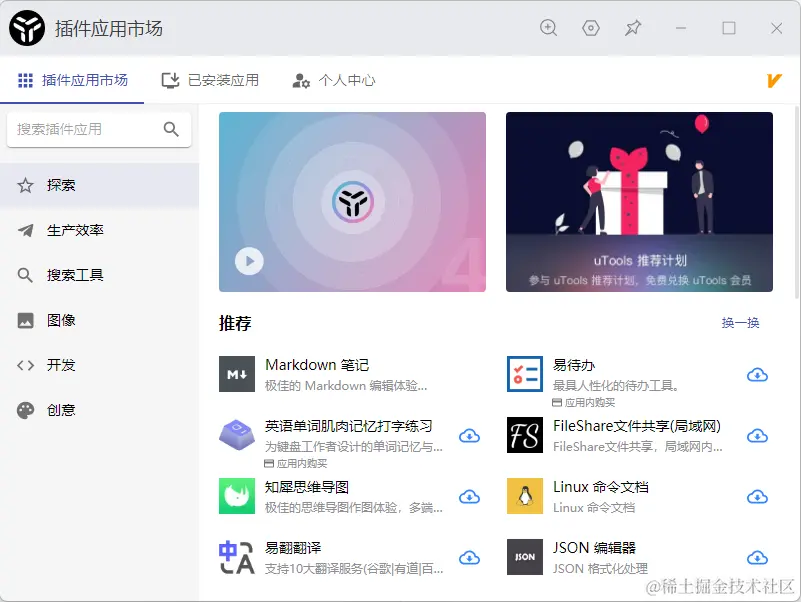Open FileShare文件共享(局域网) title
The width and height of the screenshot is (801, 602).
coord(637,426)
